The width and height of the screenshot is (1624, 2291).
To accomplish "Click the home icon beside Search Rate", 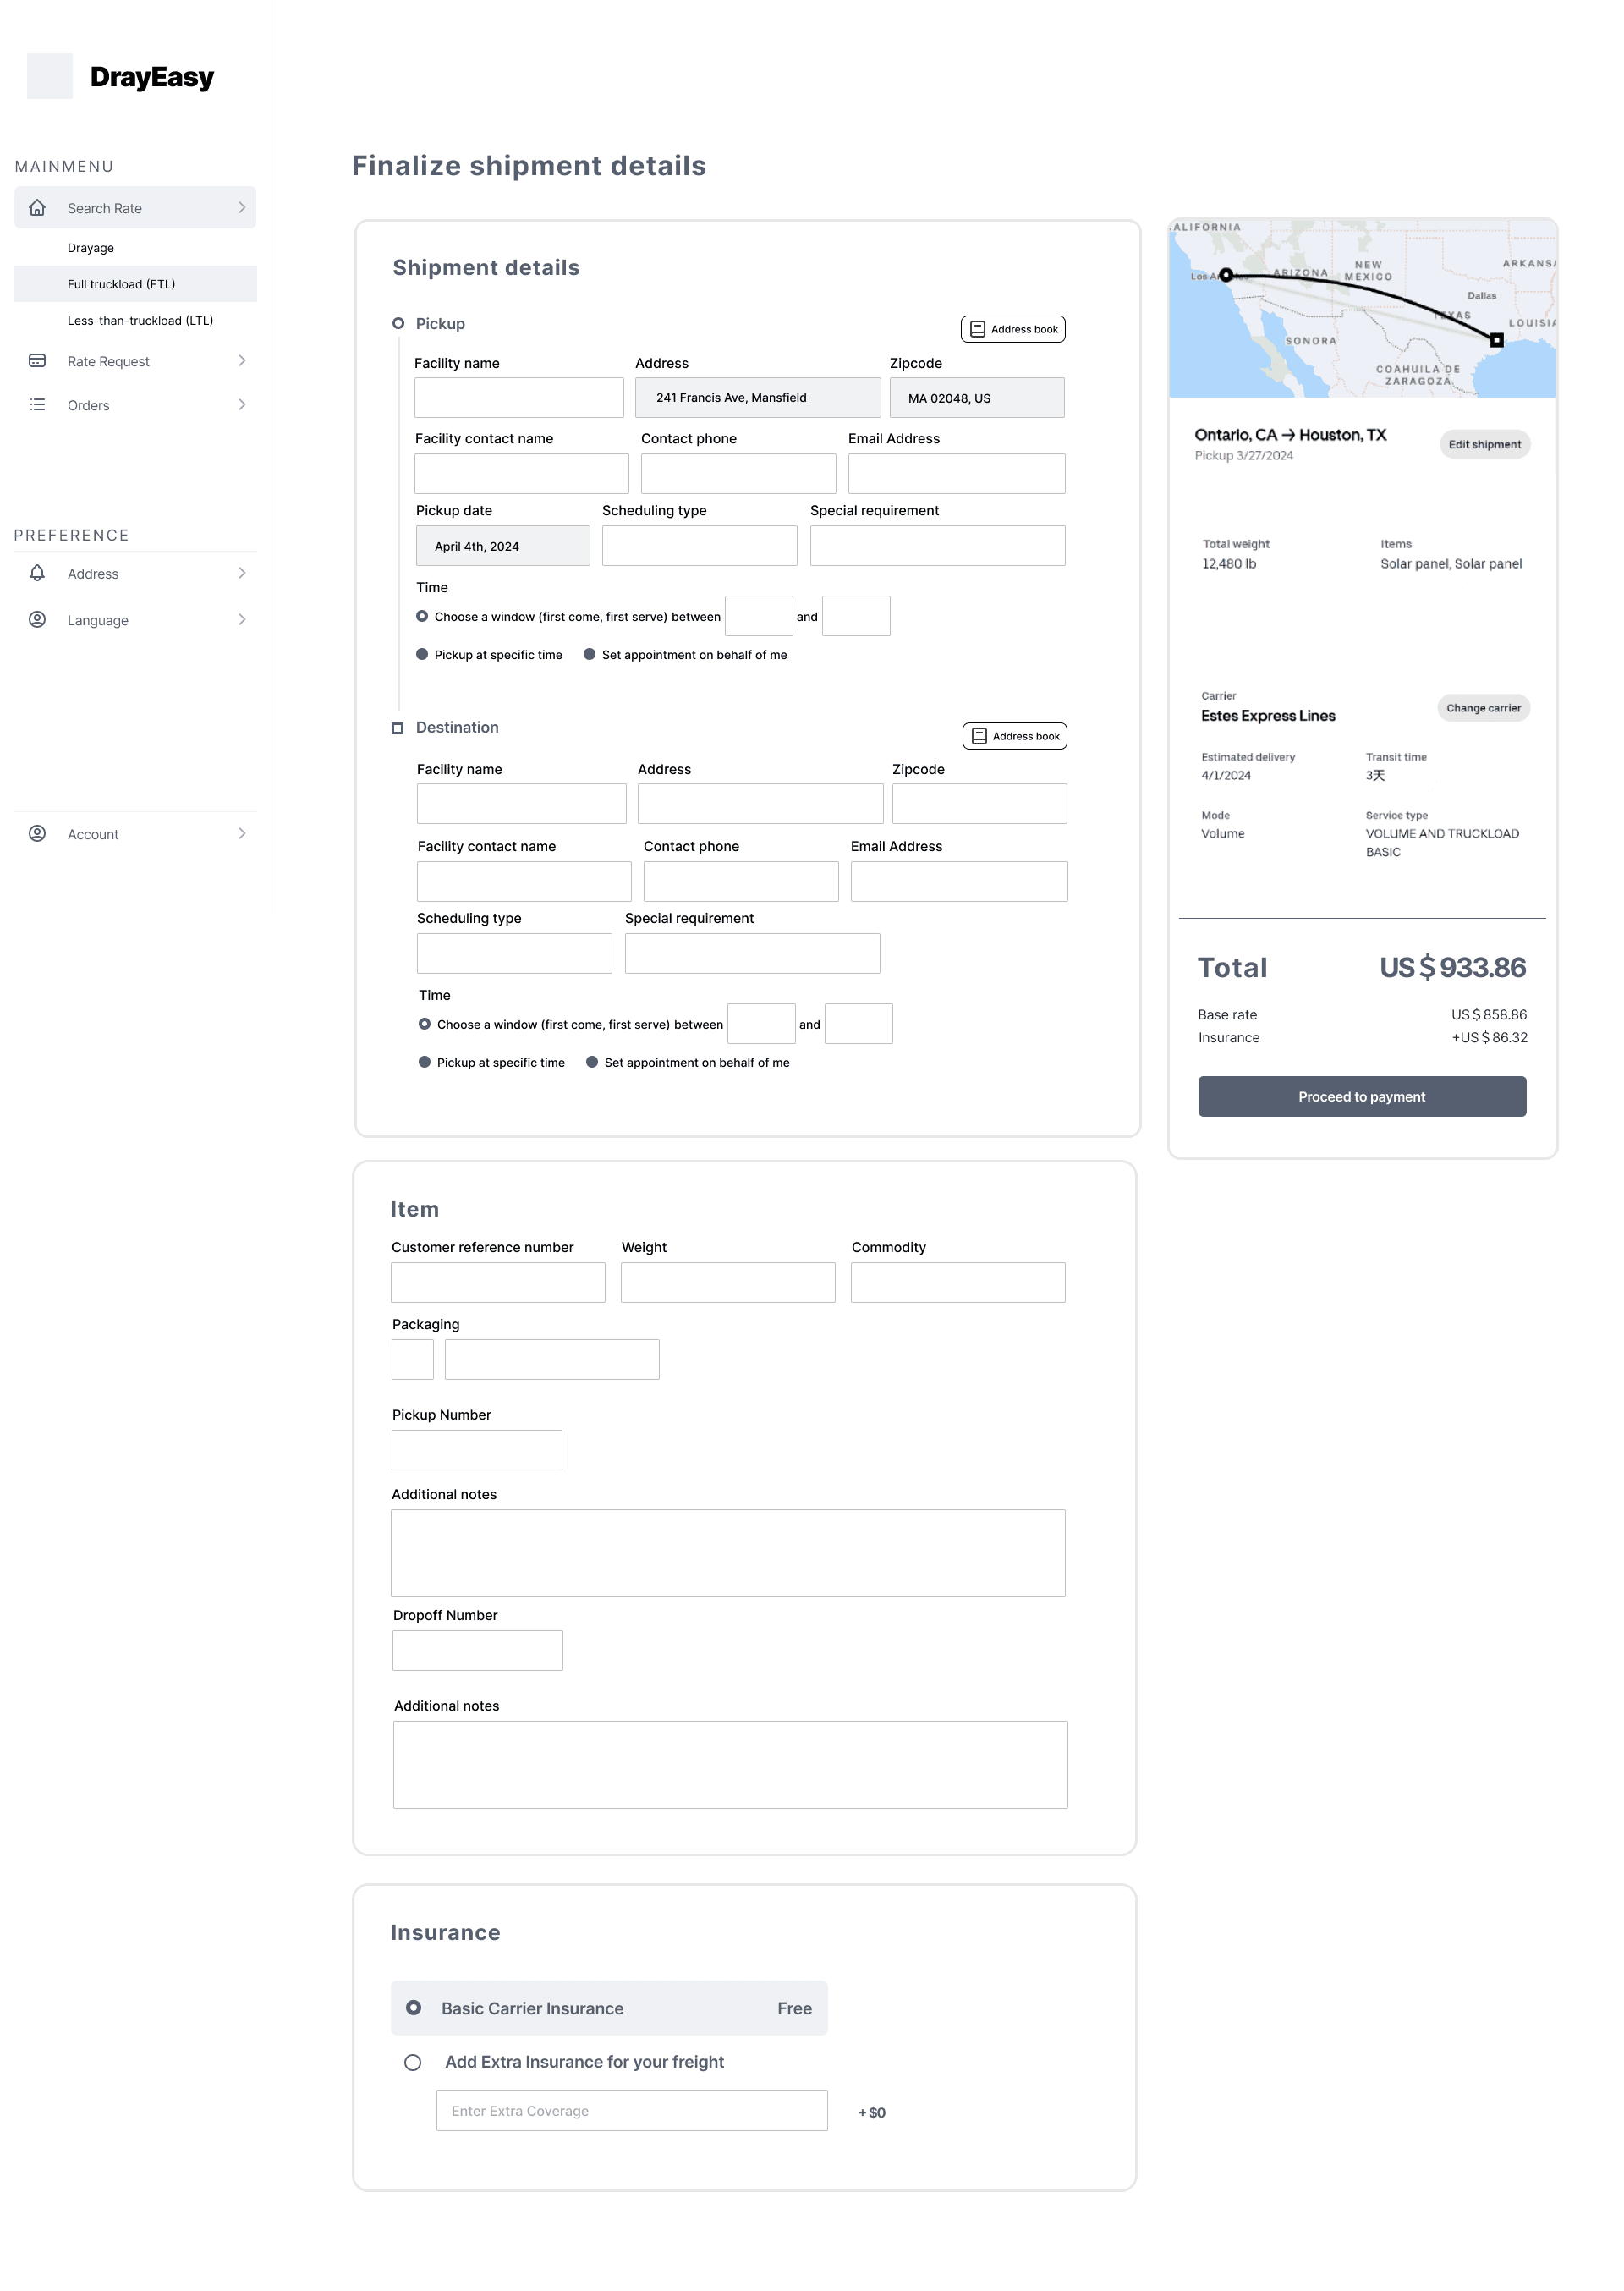I will 37,208.
